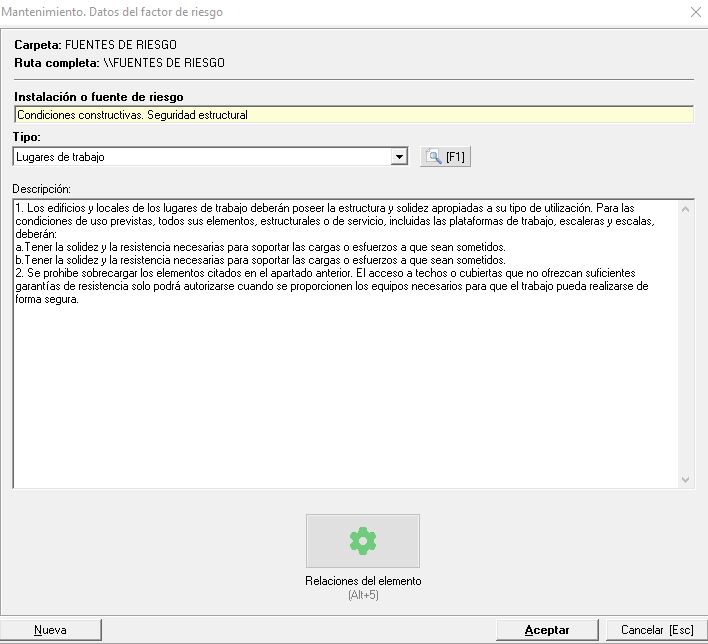The image size is (708, 644).
Task: Click the Ruta completa path text
Action: [119, 63]
